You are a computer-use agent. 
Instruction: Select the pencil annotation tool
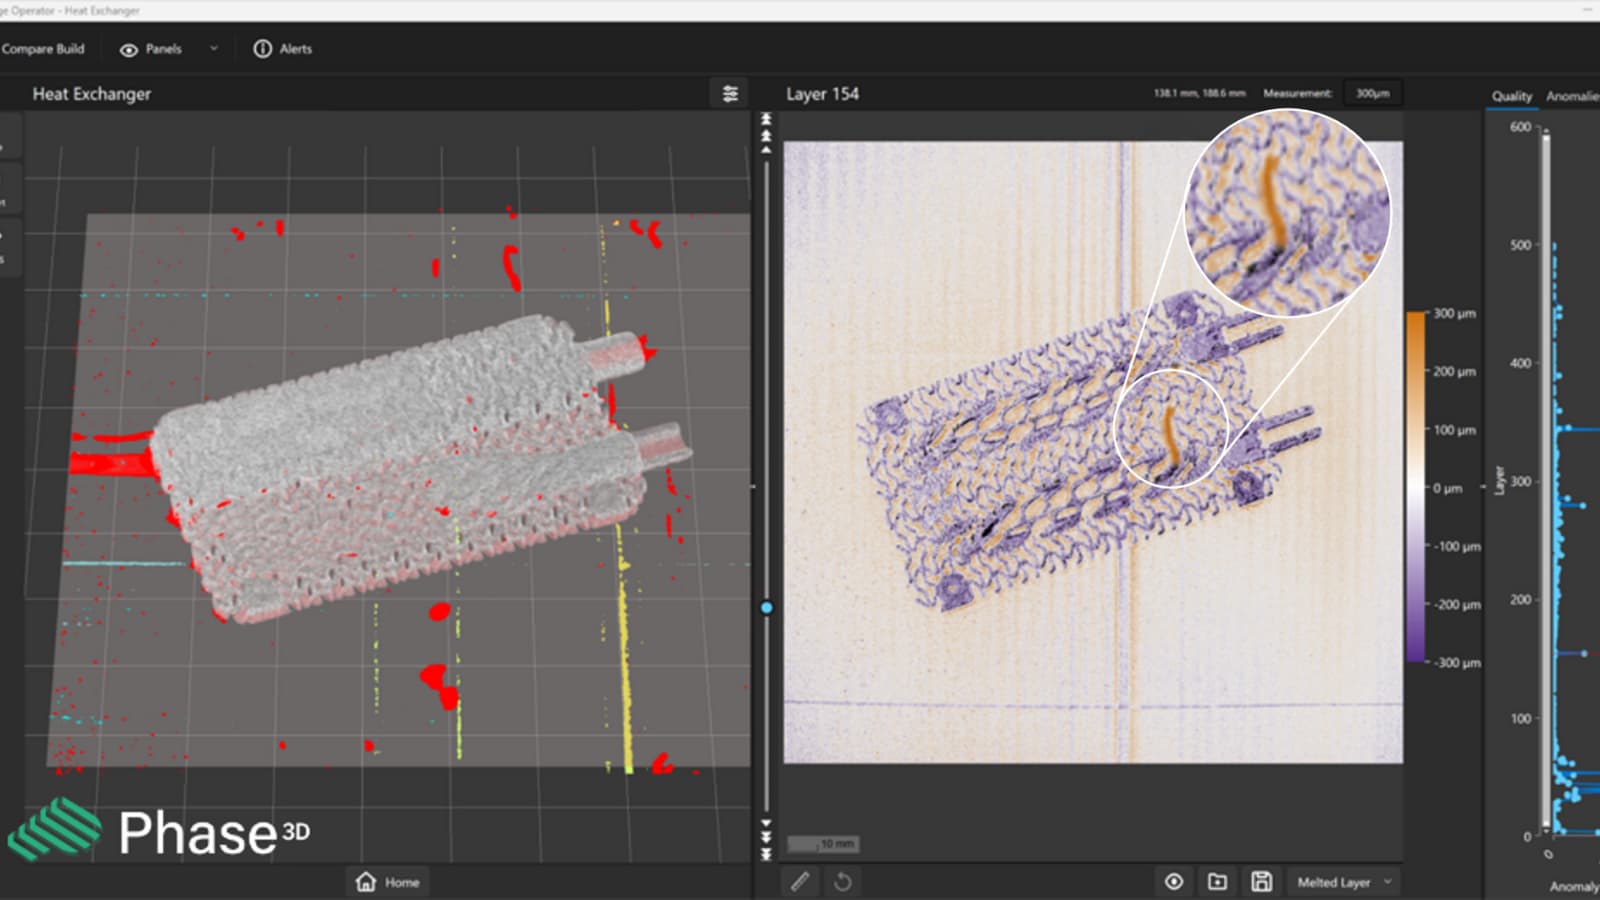[800, 882]
